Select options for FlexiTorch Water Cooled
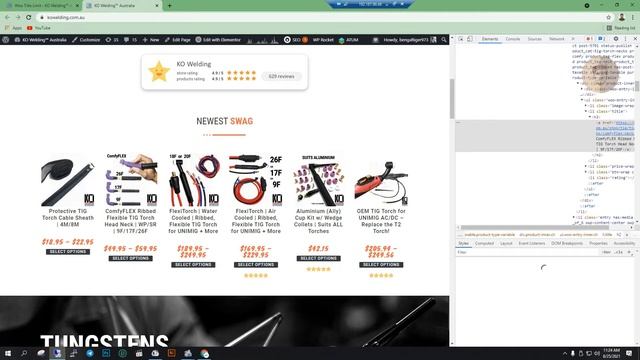Viewport: 640px width, 360px height. click(193, 265)
